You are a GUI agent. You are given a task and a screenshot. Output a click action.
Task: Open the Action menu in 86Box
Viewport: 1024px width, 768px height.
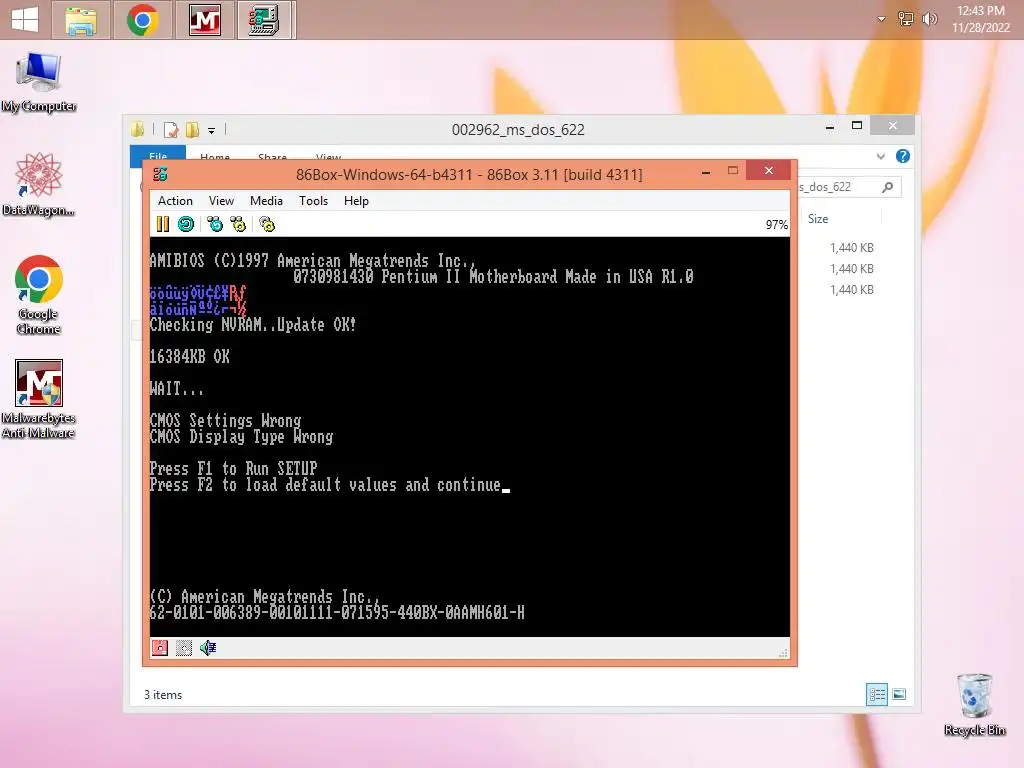175,200
